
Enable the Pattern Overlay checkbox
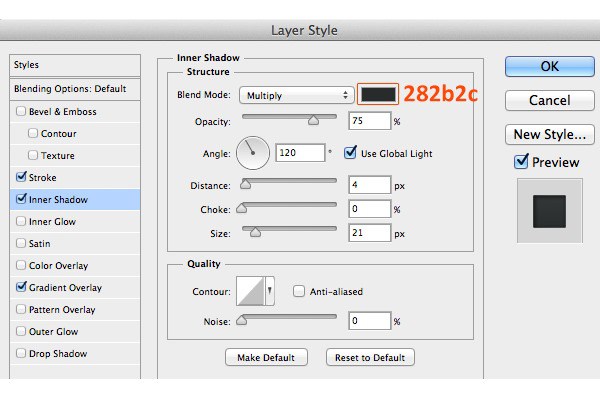[21, 309]
